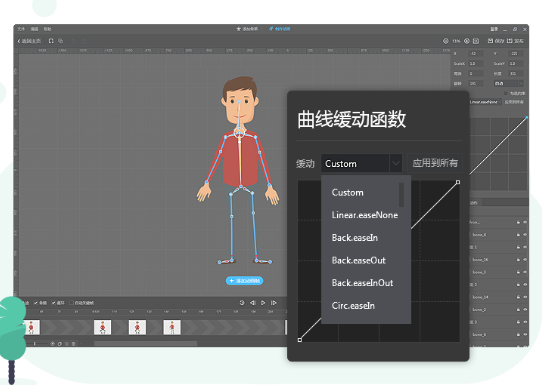Click the zoom out icon left of 18%
The width and height of the screenshot is (542, 385).
click(446, 41)
